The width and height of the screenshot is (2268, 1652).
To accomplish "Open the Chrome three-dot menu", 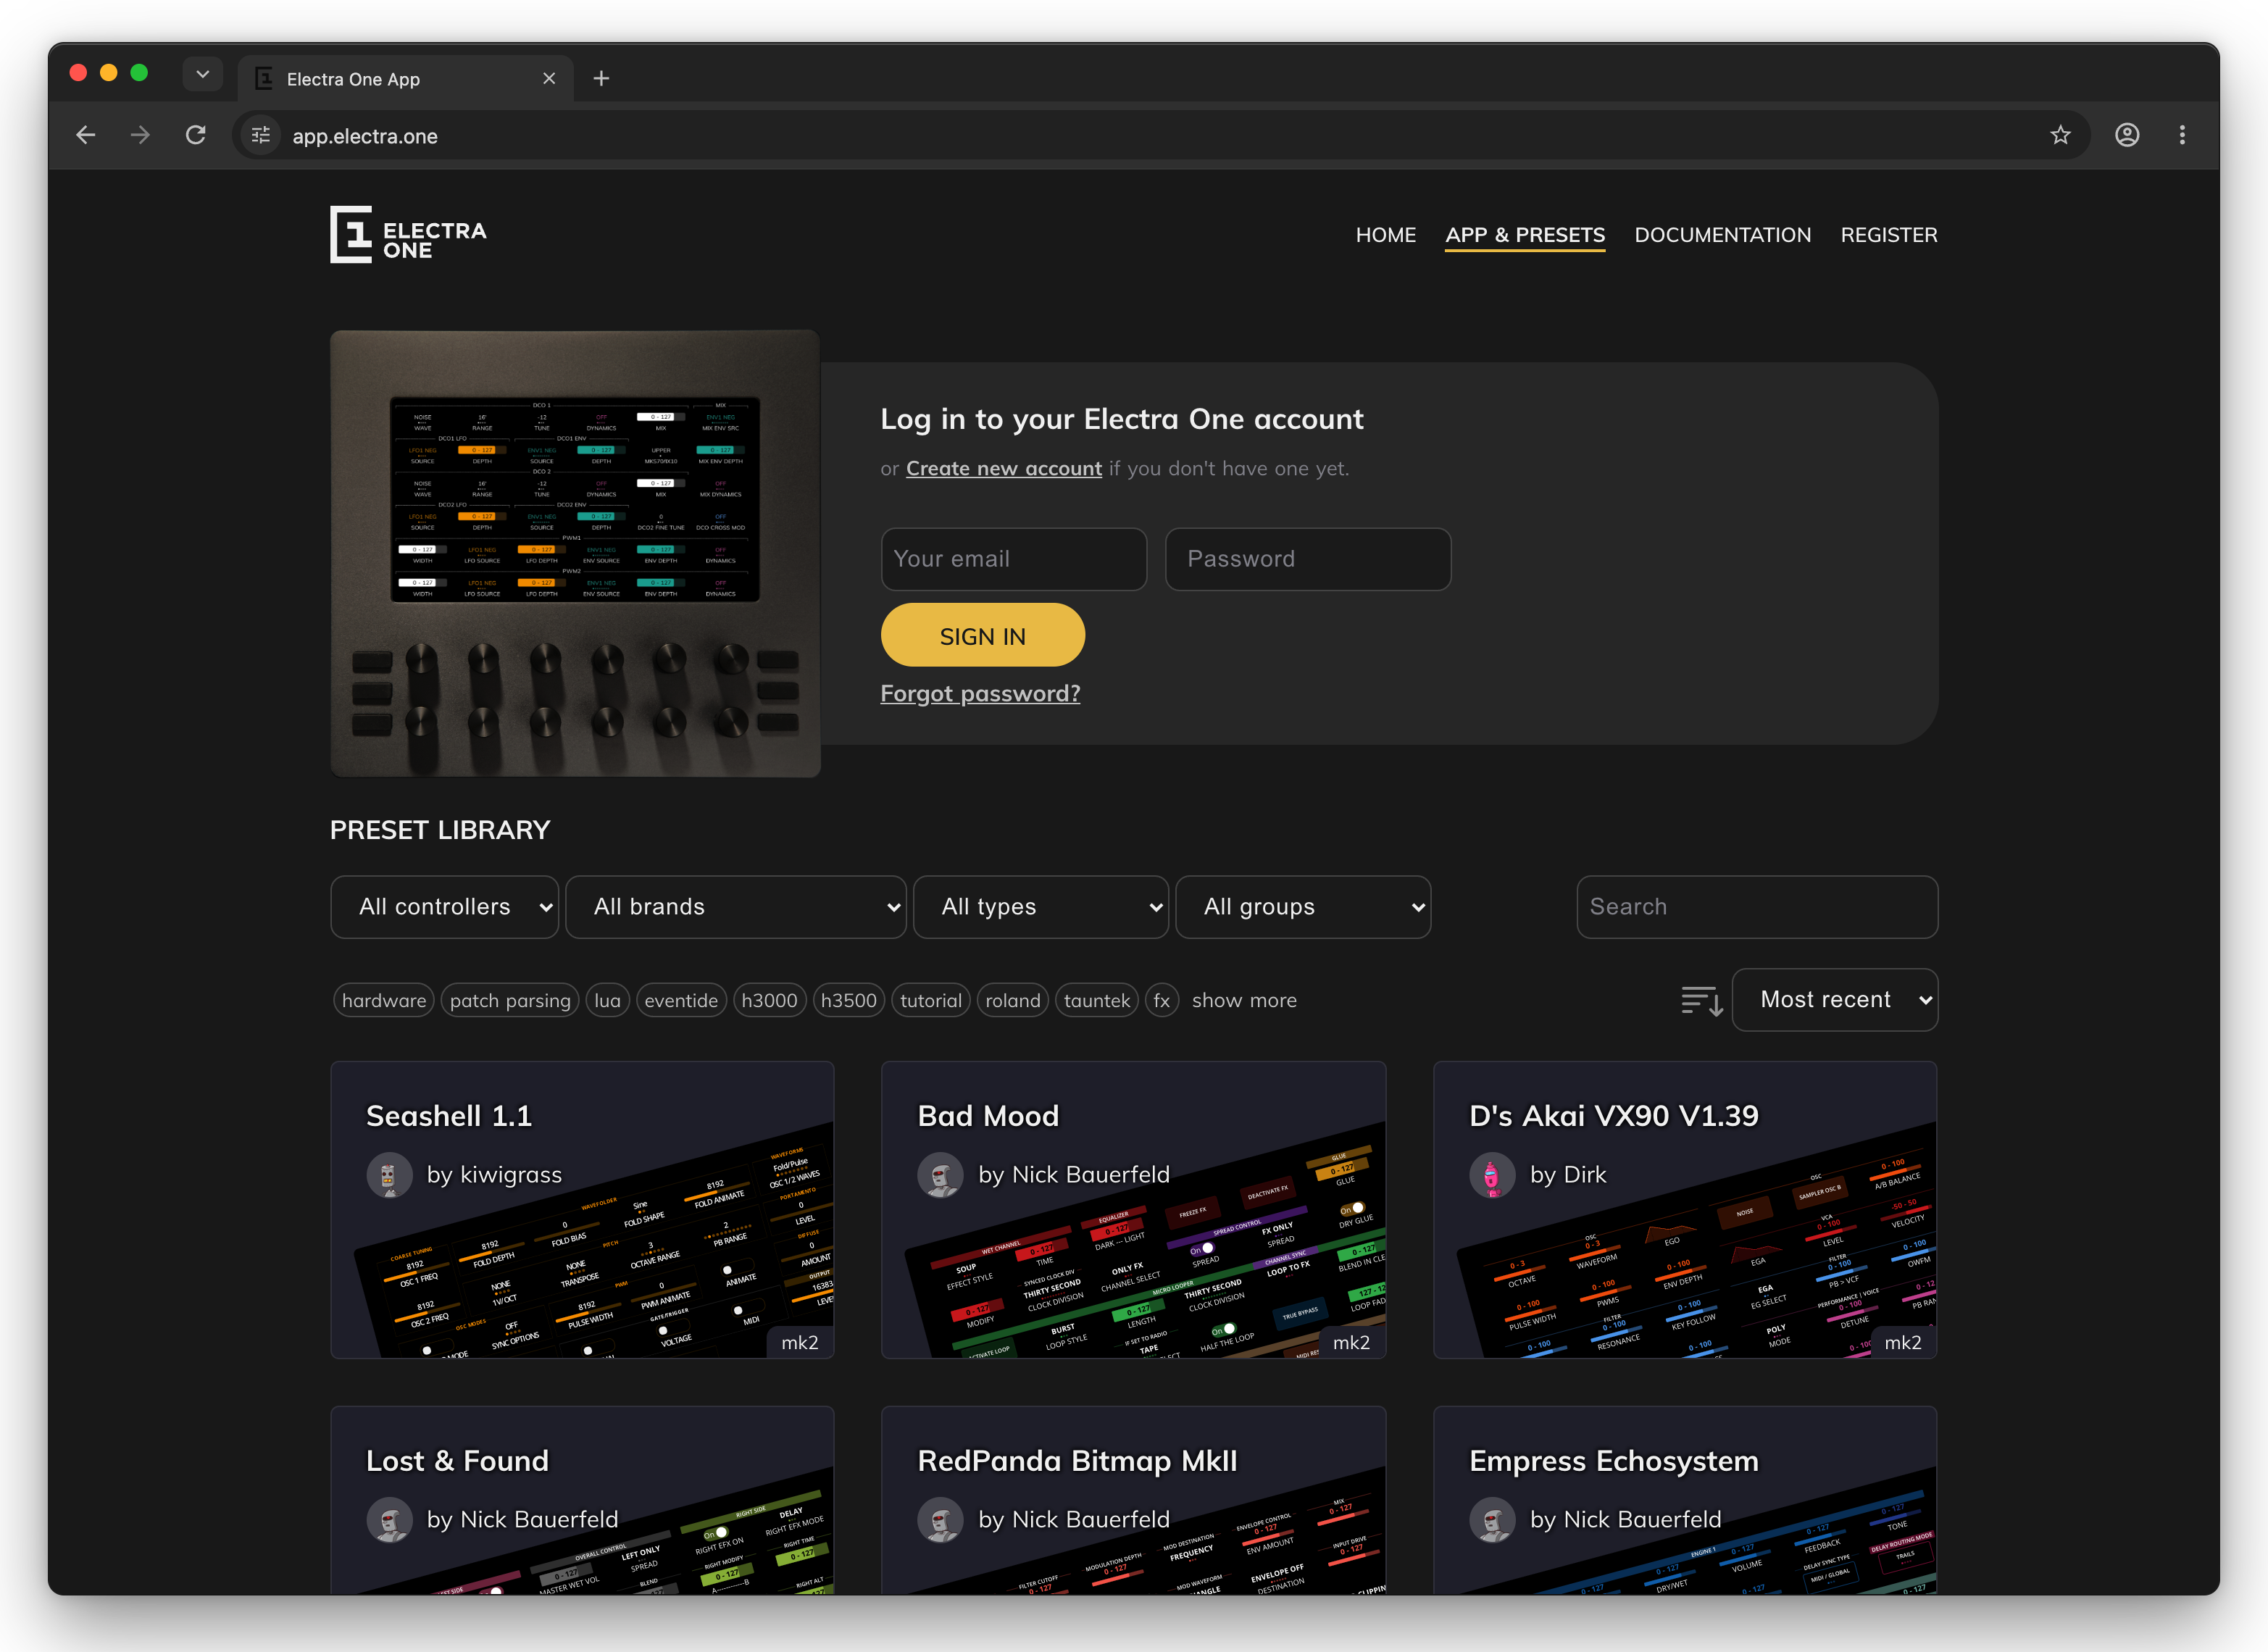I will [2182, 135].
